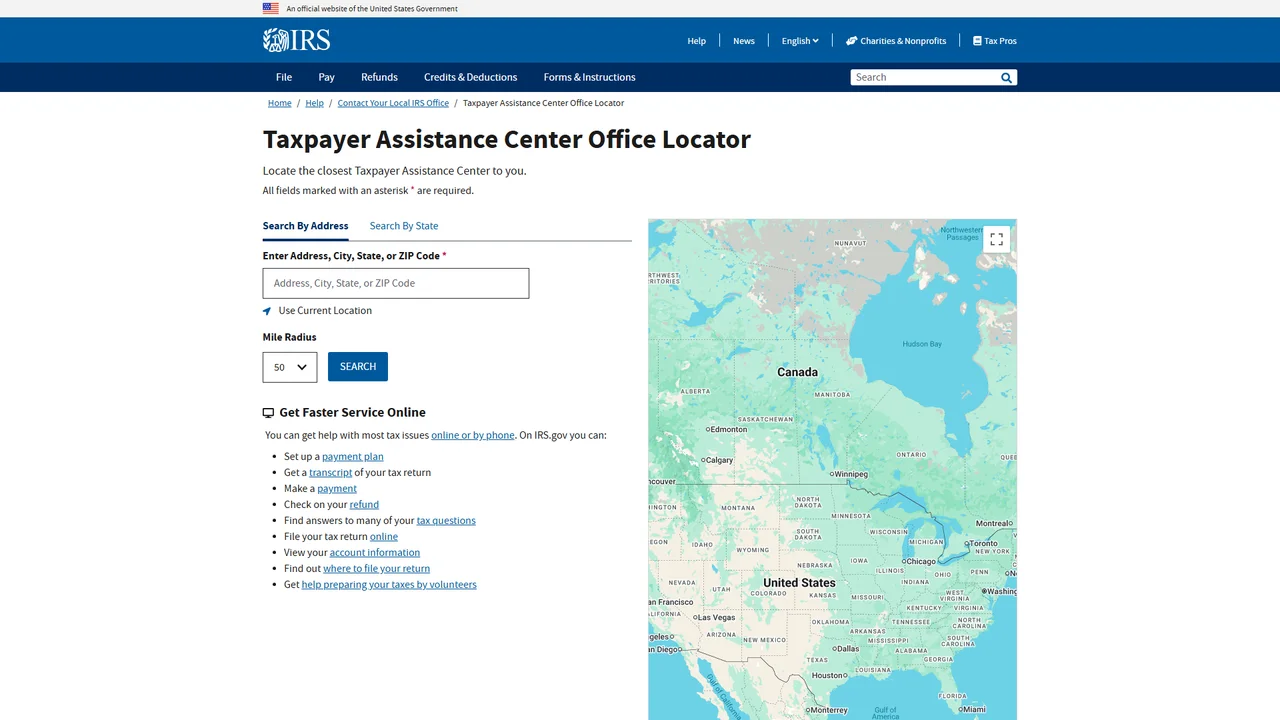
Task: Click the Charities & Nonprofits icon
Action: 851,41
